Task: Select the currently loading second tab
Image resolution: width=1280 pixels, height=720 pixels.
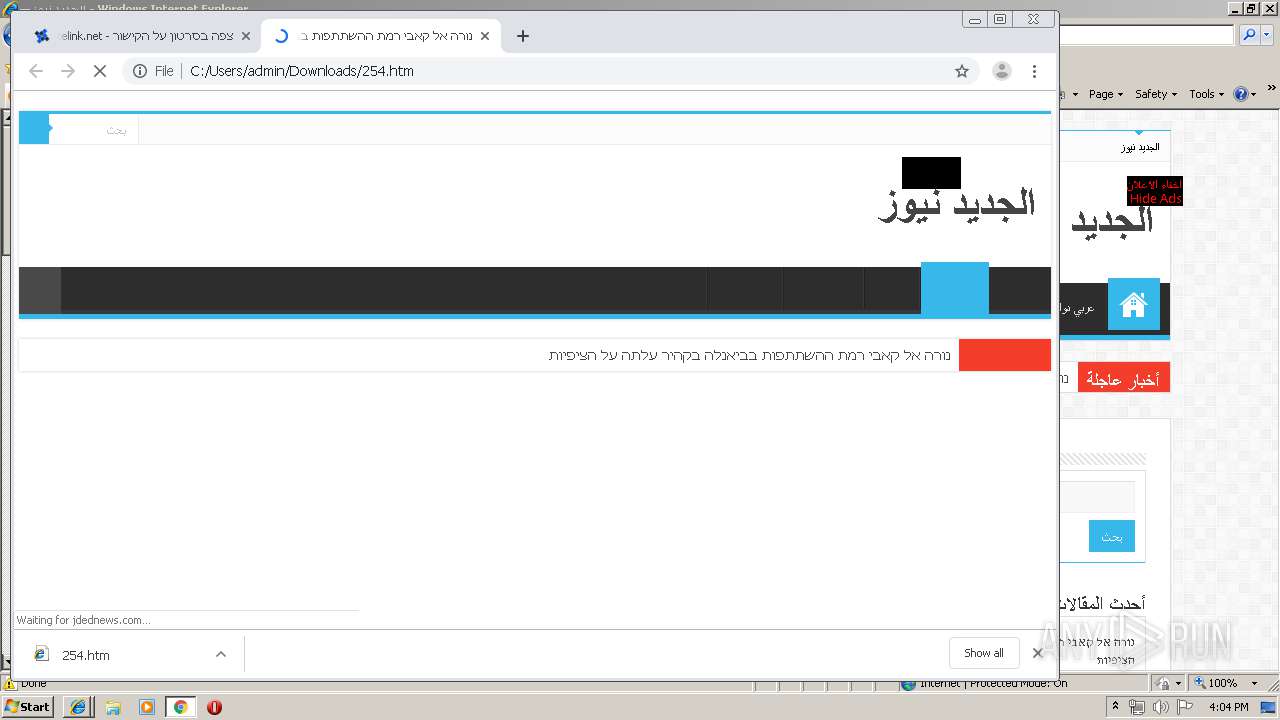Action: (380, 36)
